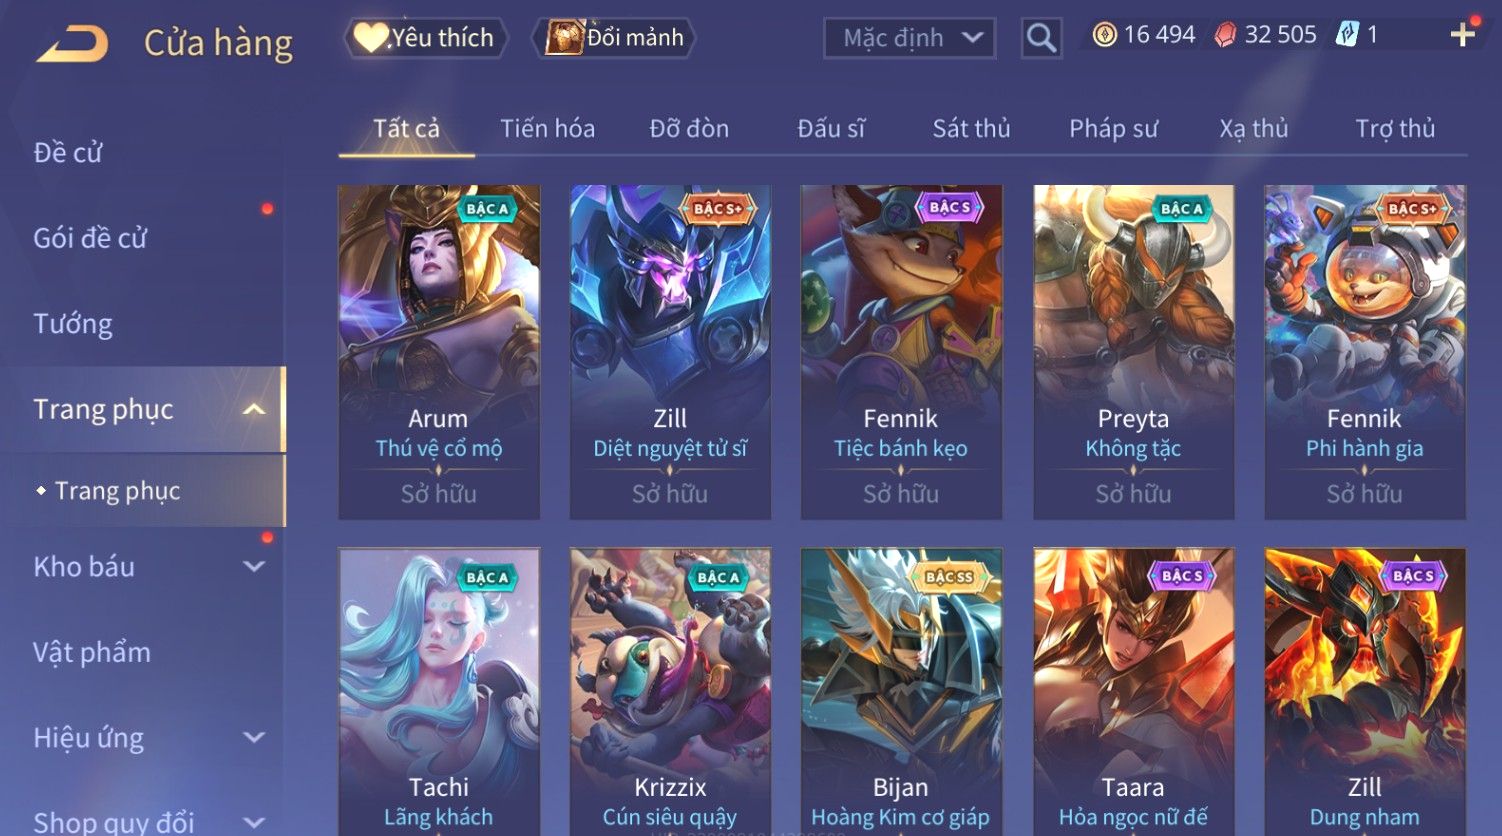1502x836 pixels.
Task: Click the gold coin currency icon
Action: coord(1104,35)
